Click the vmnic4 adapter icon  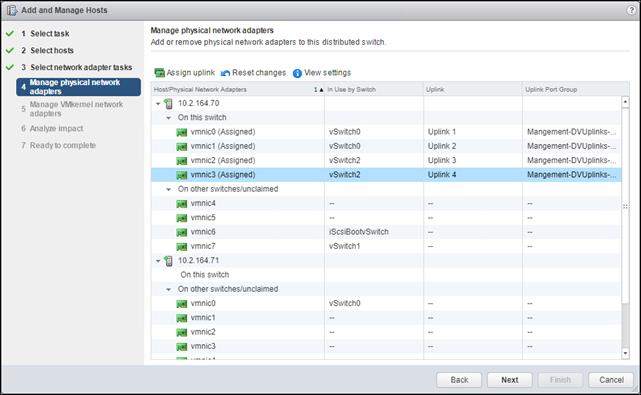(182, 204)
